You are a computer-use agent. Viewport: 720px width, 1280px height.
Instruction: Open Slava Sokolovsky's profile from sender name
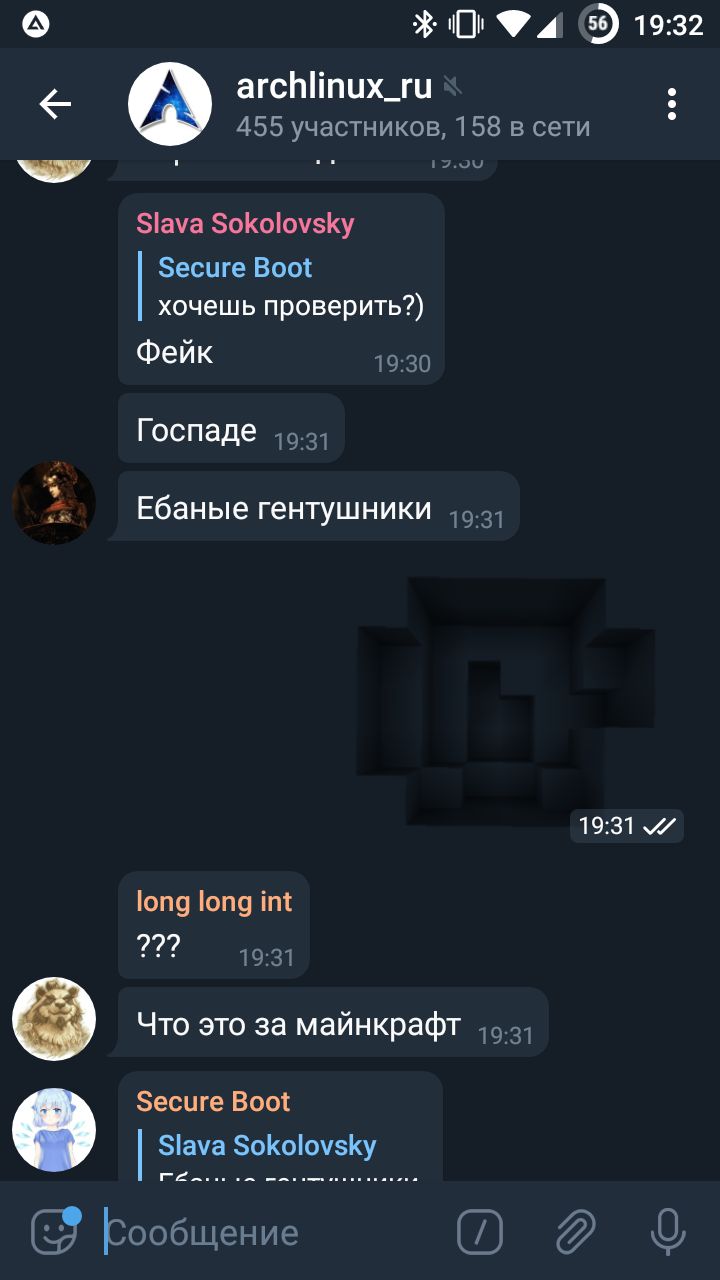coord(245,223)
